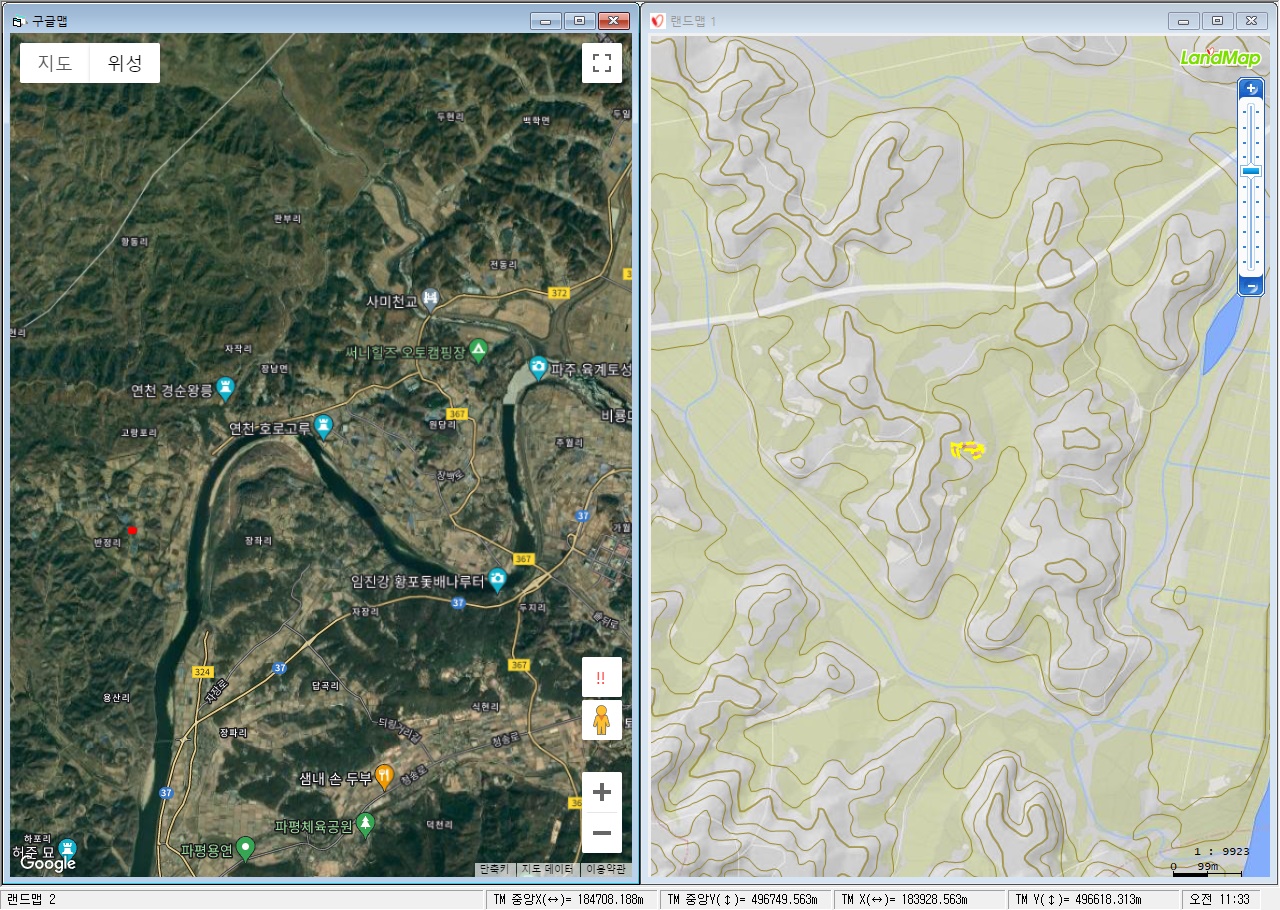Toggle fullscreen on the Google map

(x=602, y=63)
